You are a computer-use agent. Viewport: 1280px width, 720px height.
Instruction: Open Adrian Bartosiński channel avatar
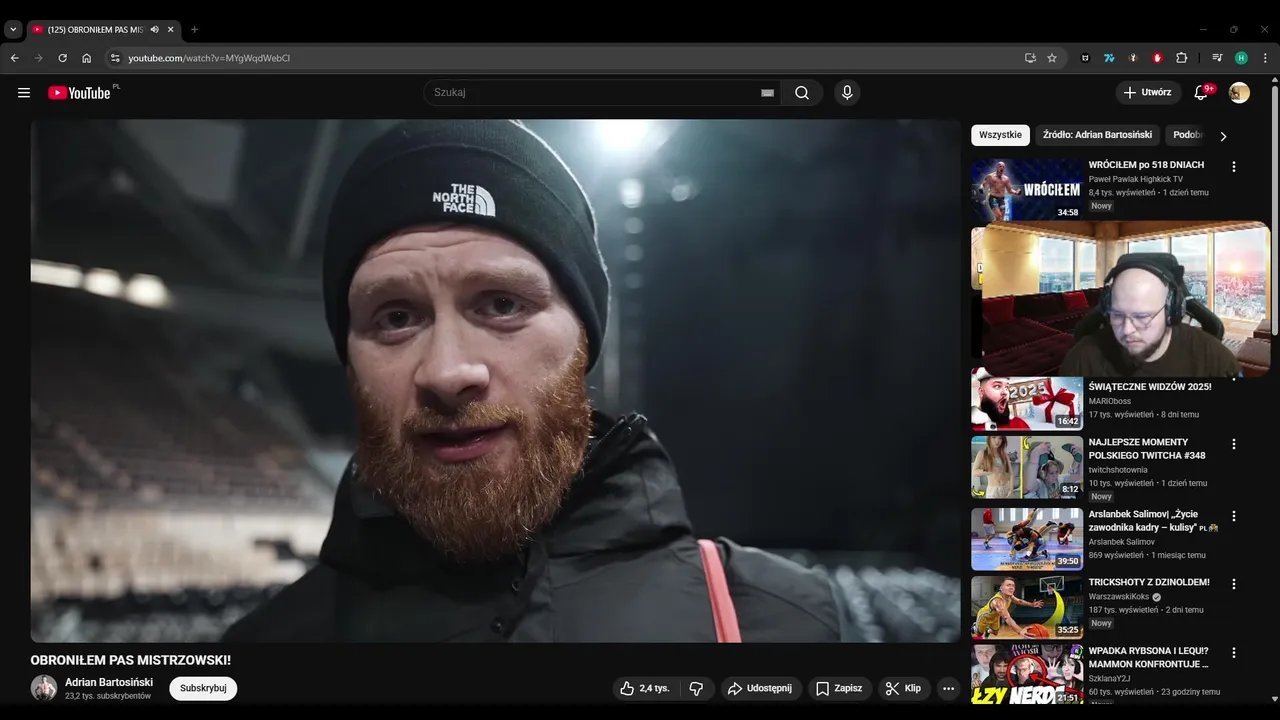[x=44, y=688]
